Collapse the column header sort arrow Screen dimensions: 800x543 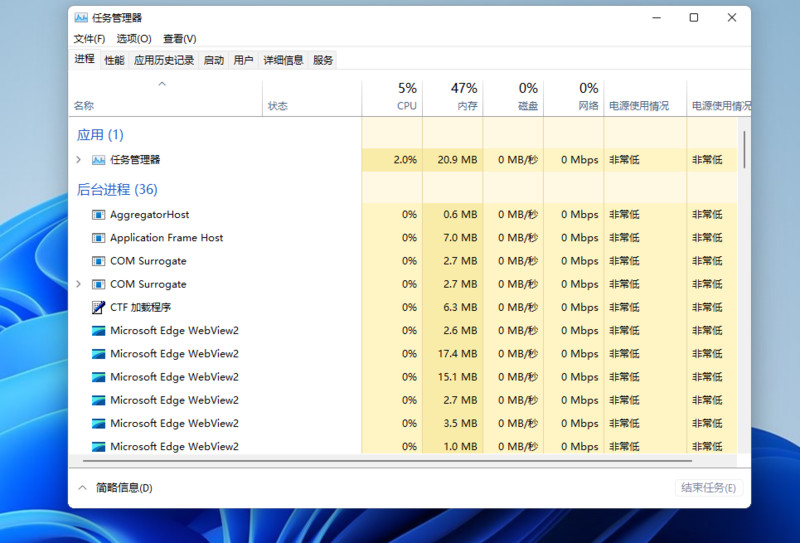[162, 85]
